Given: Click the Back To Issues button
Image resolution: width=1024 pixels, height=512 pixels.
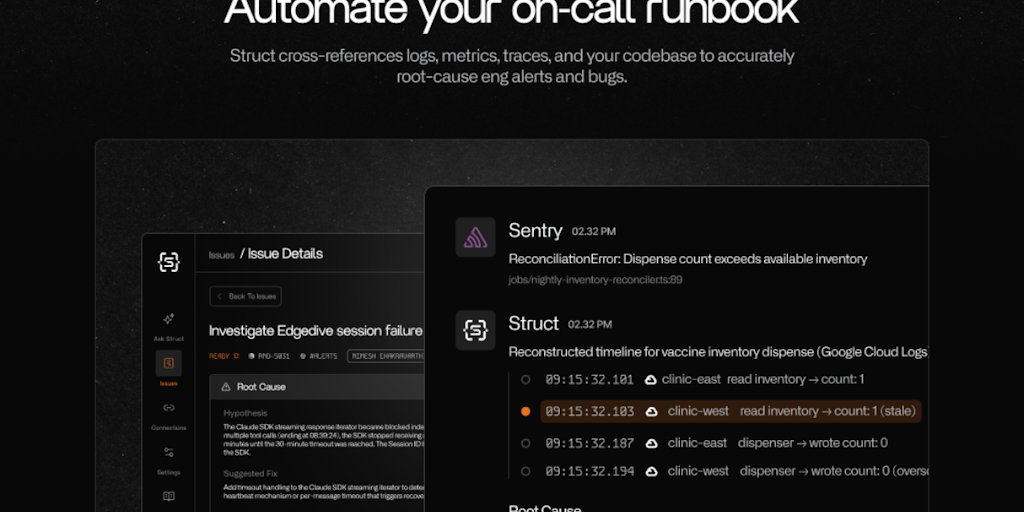Looking at the screenshot, I should (246, 296).
